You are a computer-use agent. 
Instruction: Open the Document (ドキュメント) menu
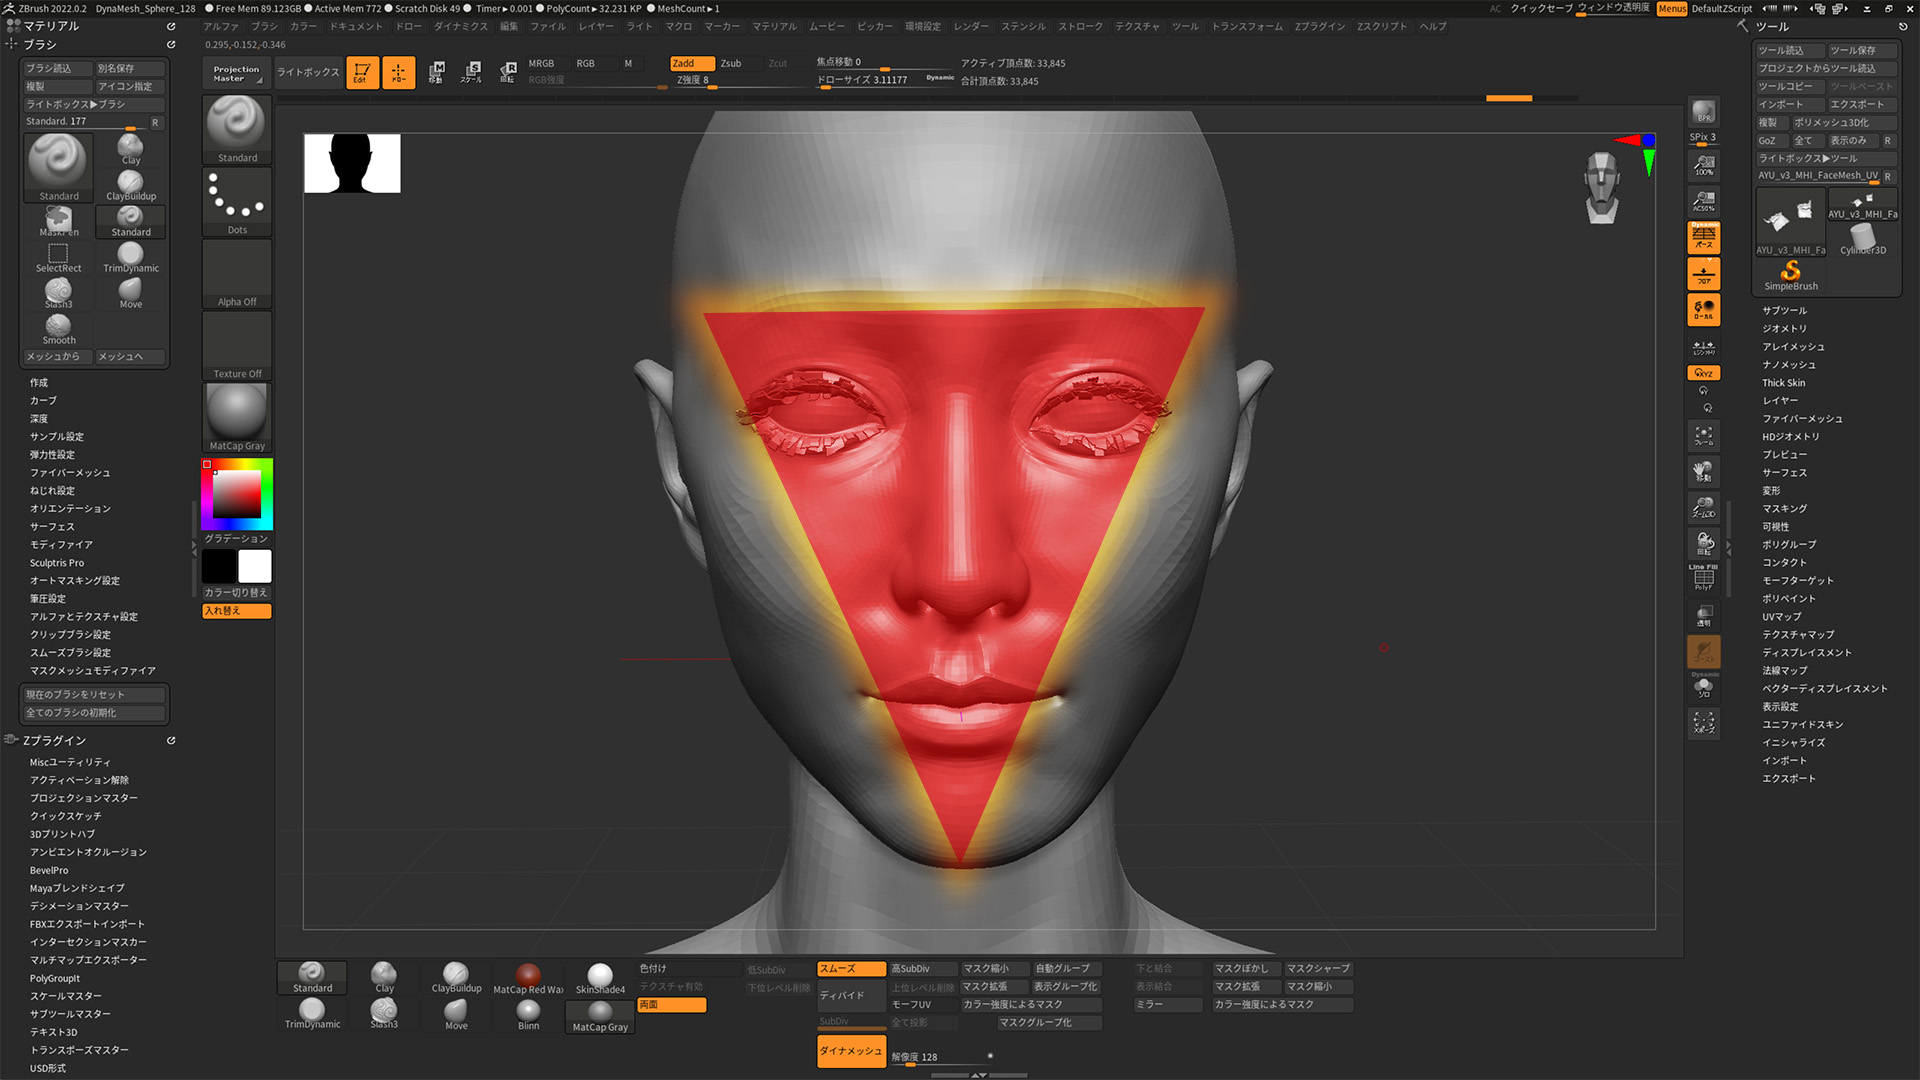pos(356,26)
